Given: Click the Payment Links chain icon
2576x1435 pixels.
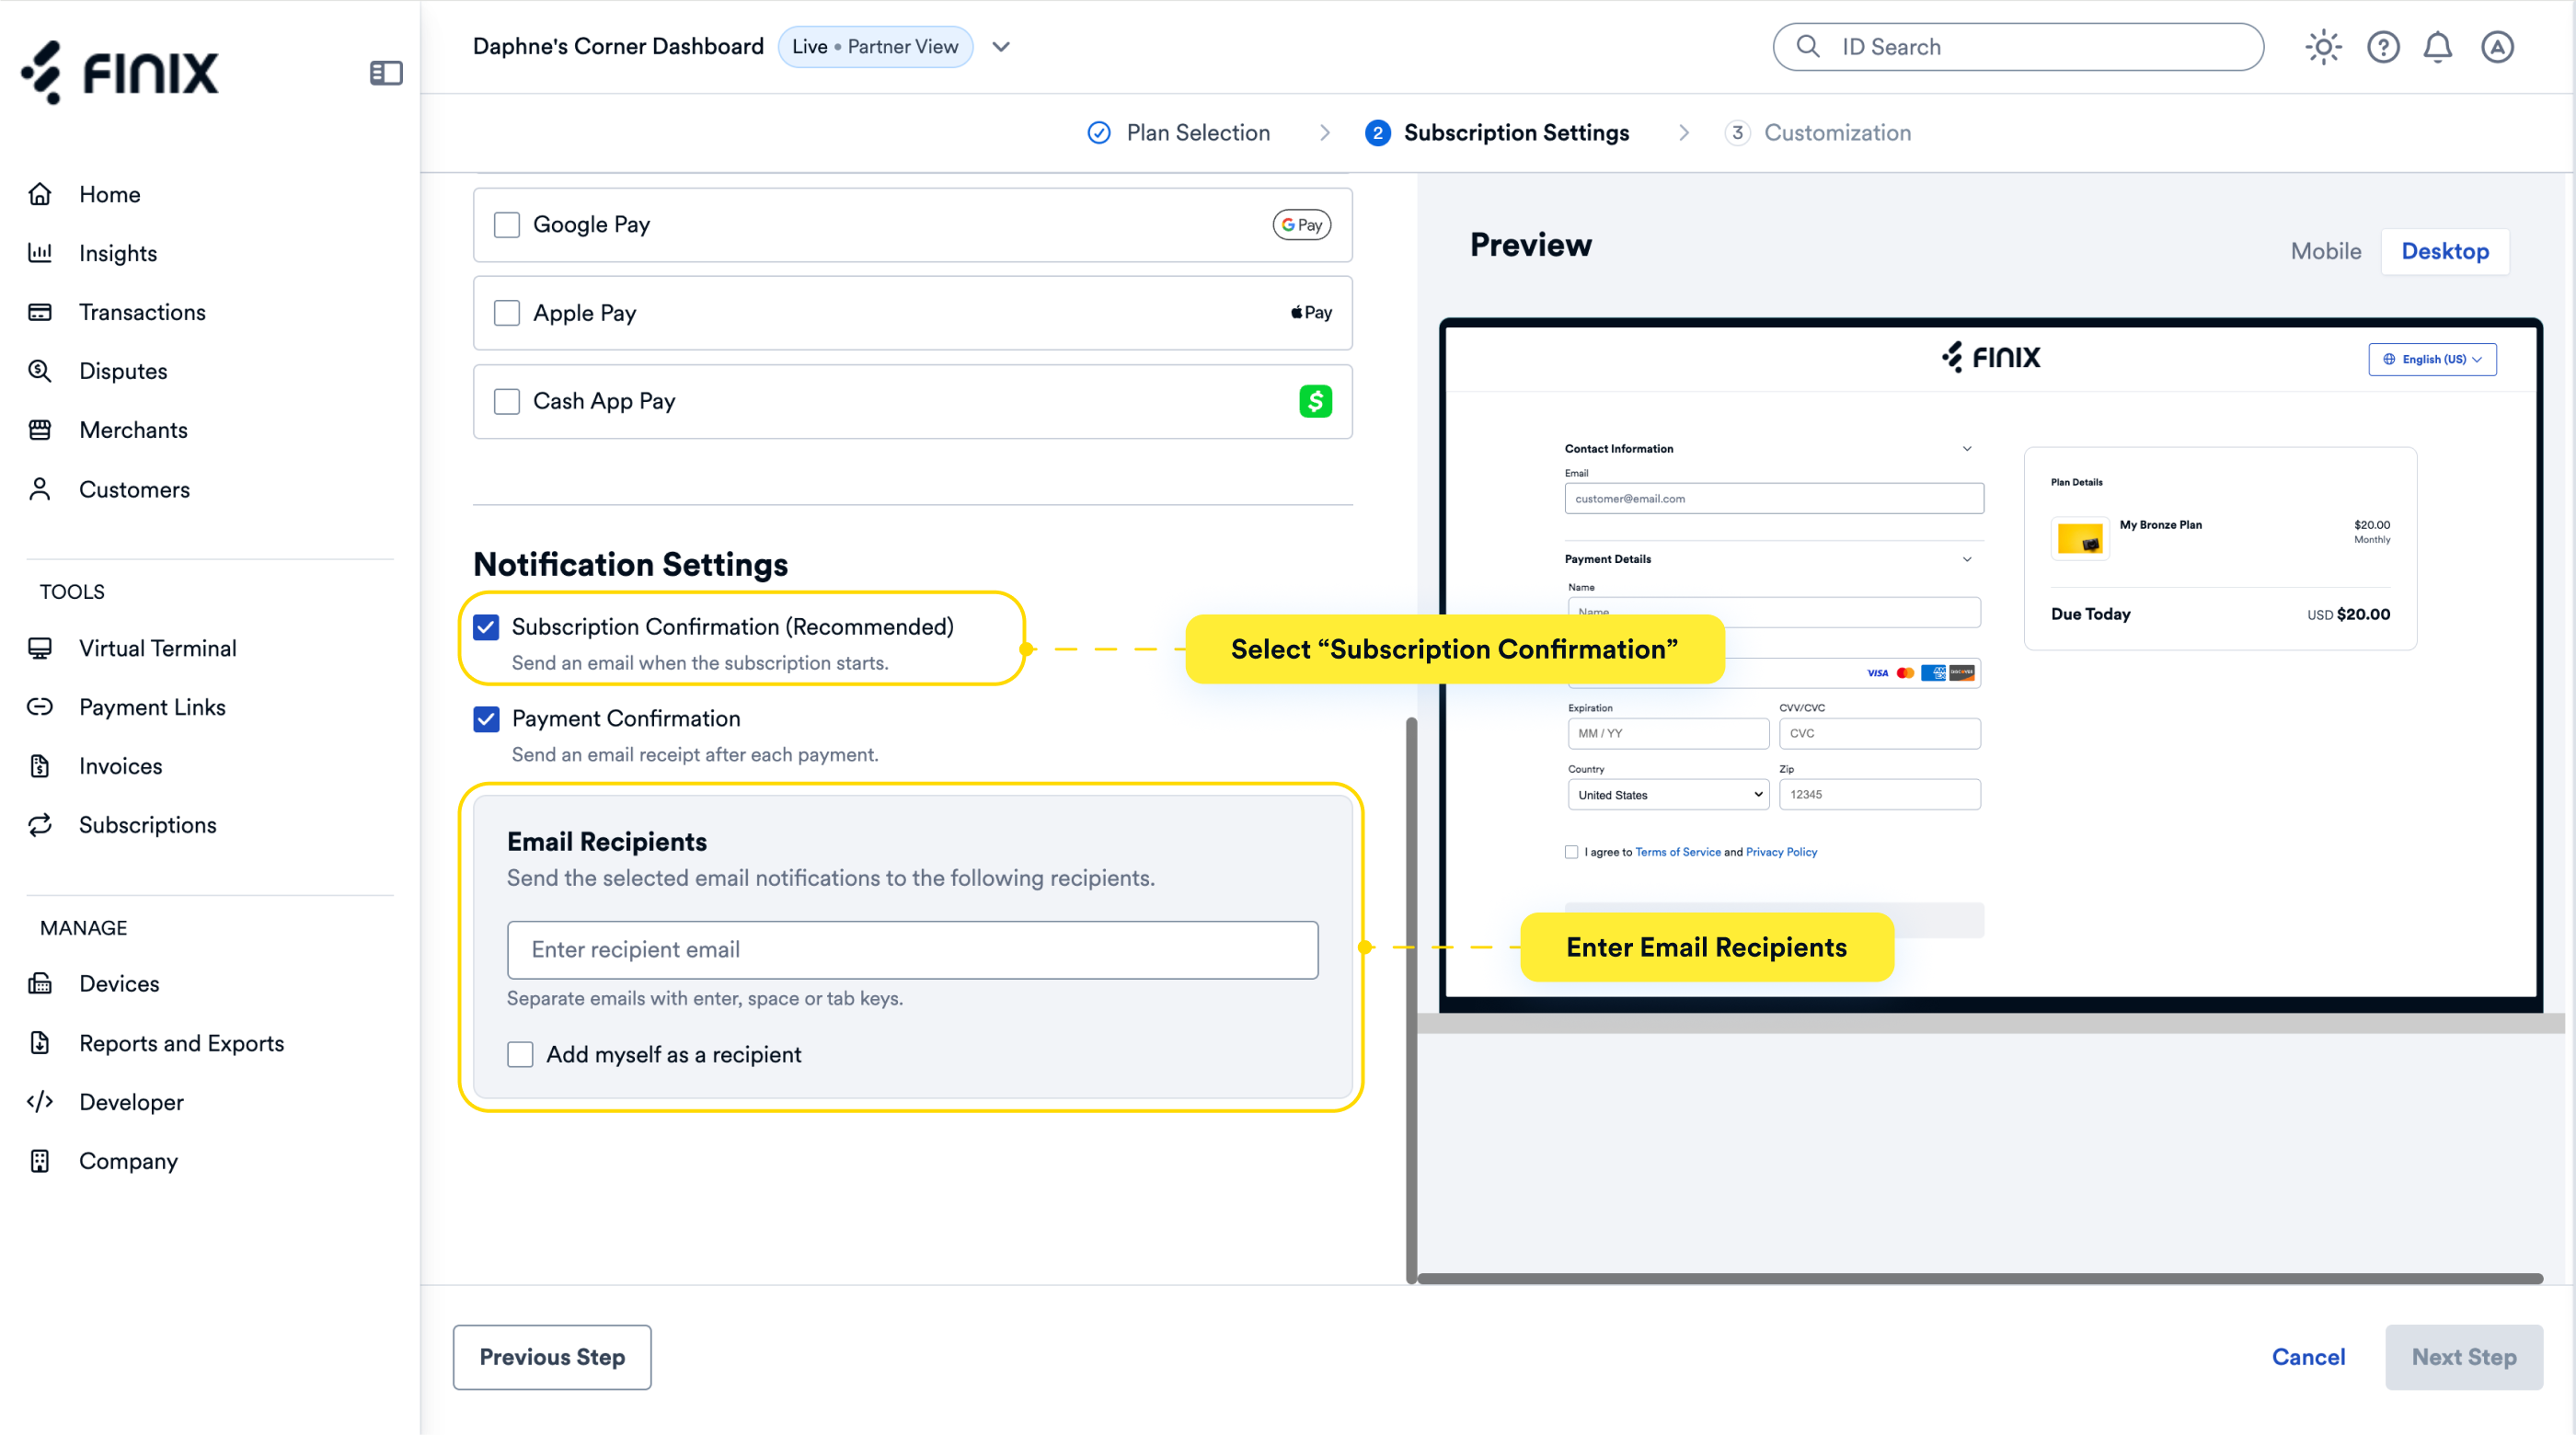Looking at the screenshot, I should (x=40, y=707).
